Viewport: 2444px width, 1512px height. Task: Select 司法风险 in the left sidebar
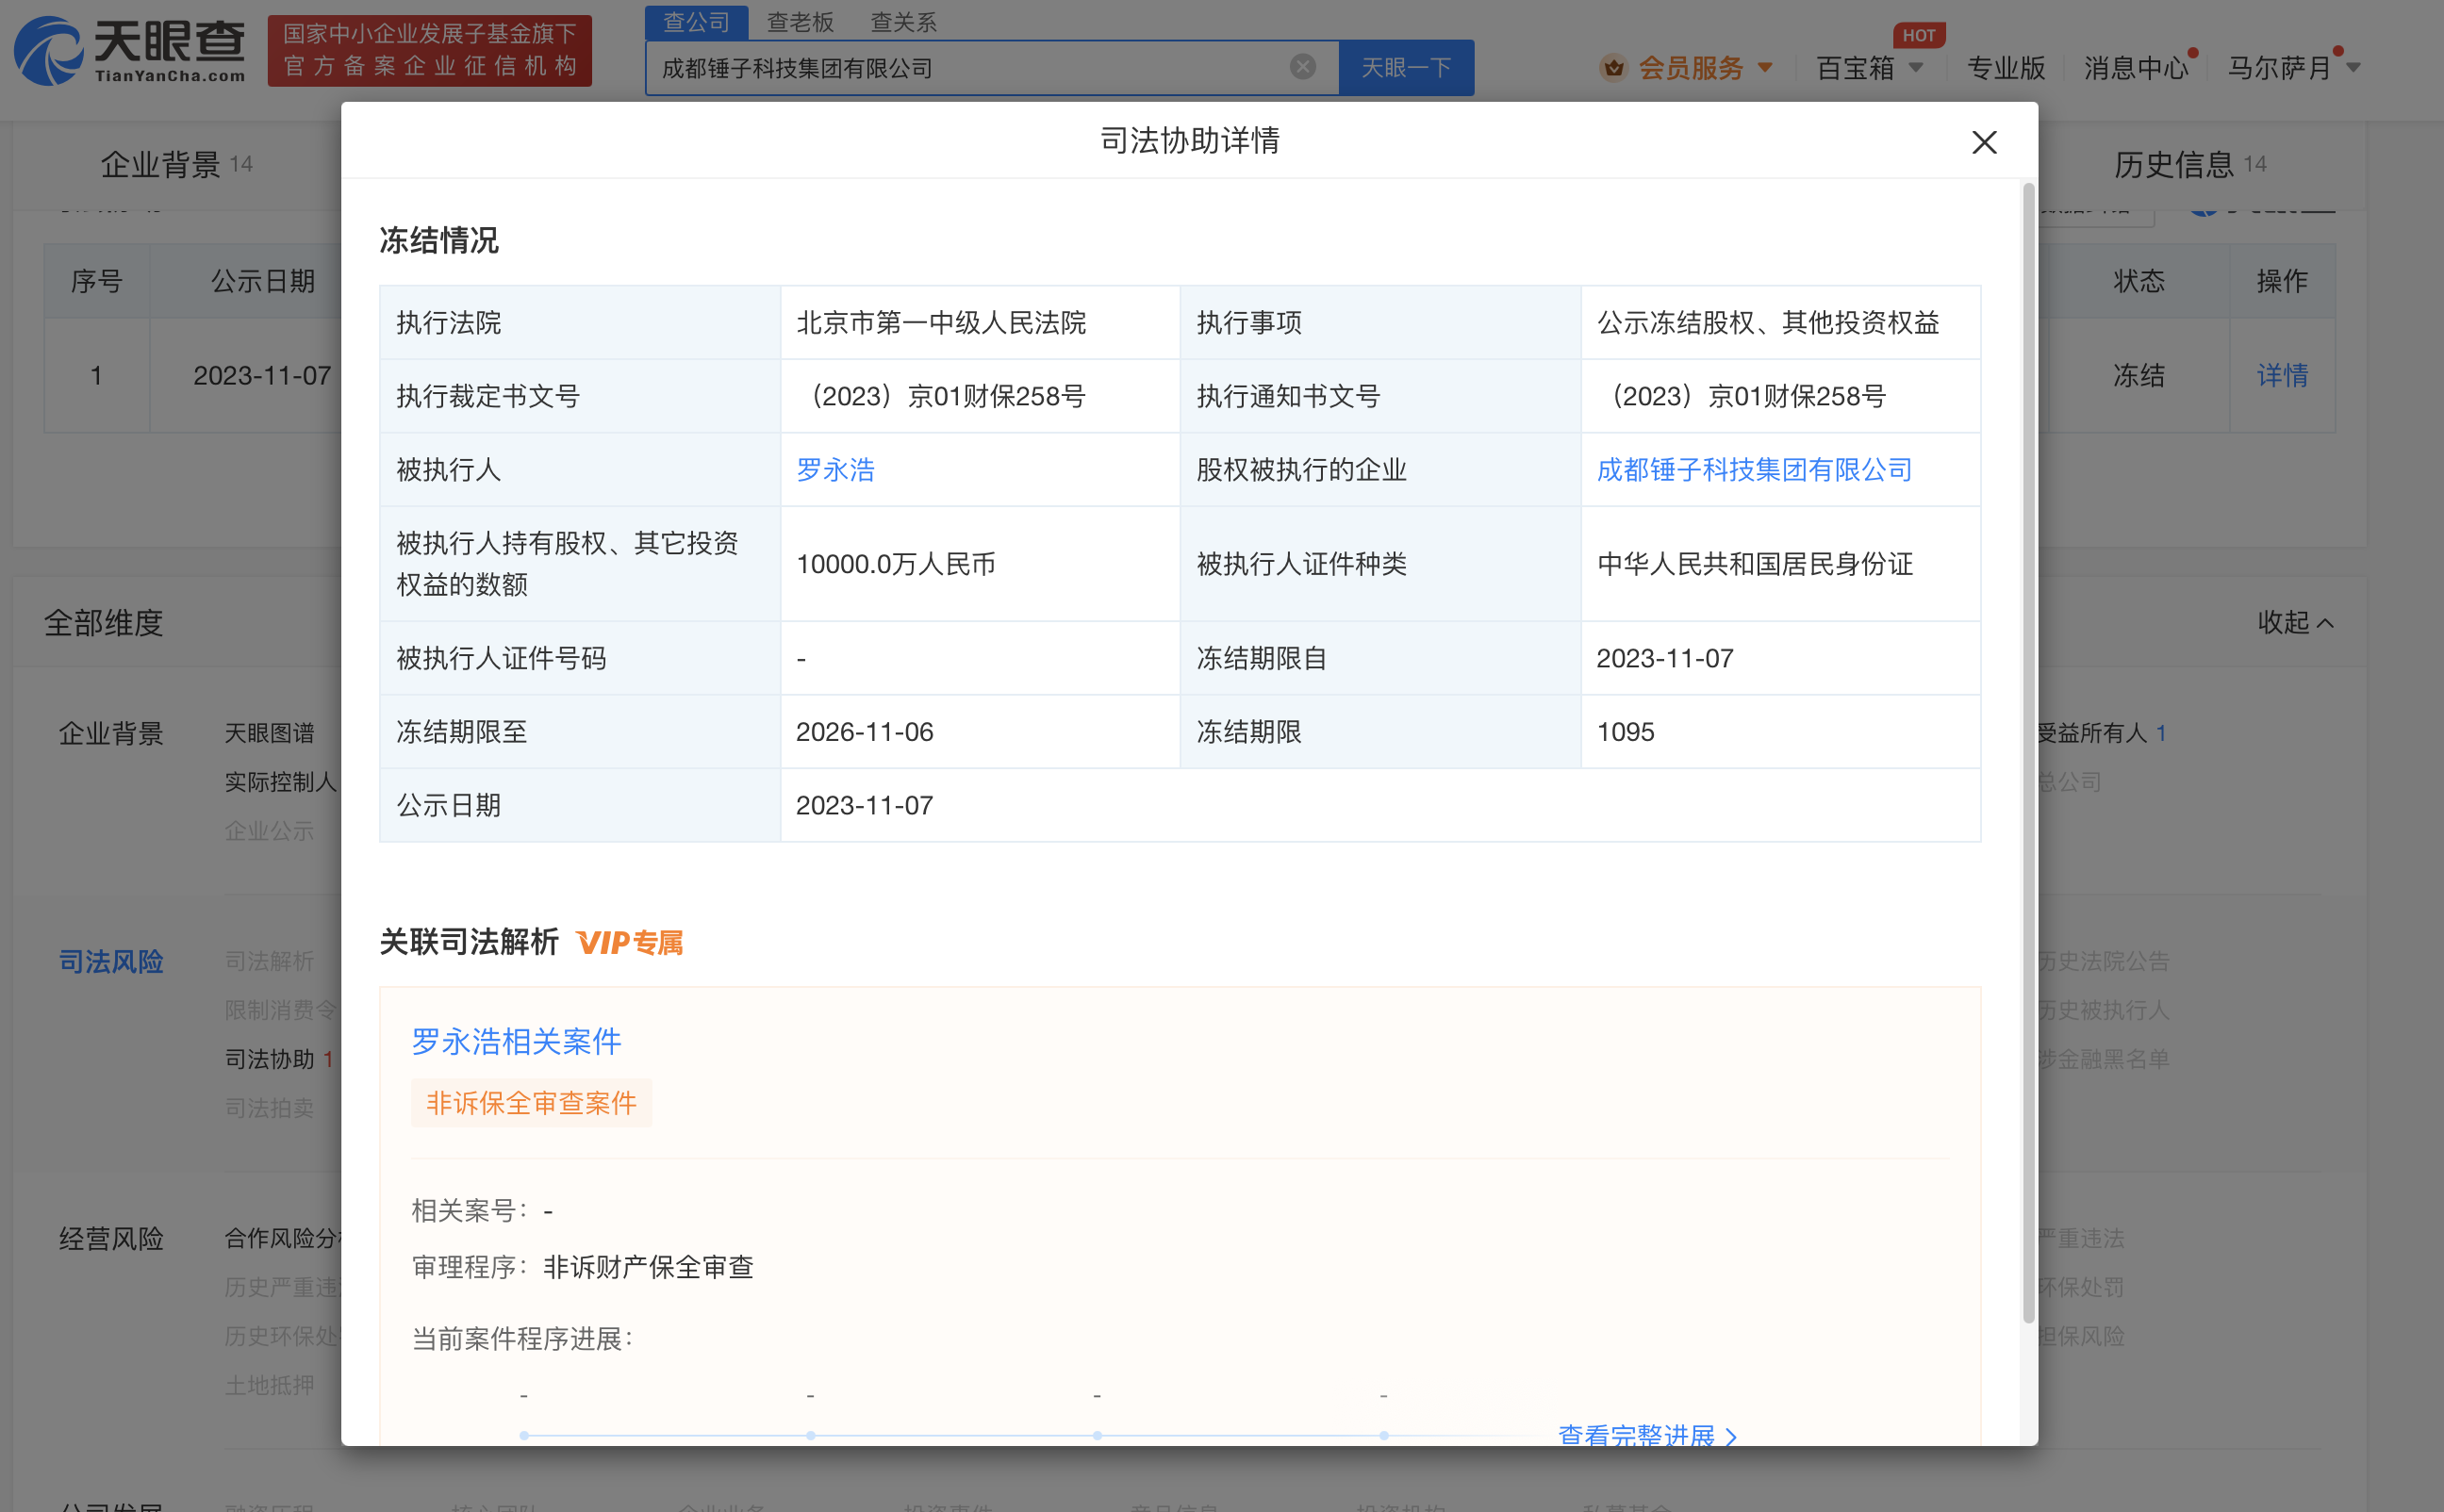110,961
